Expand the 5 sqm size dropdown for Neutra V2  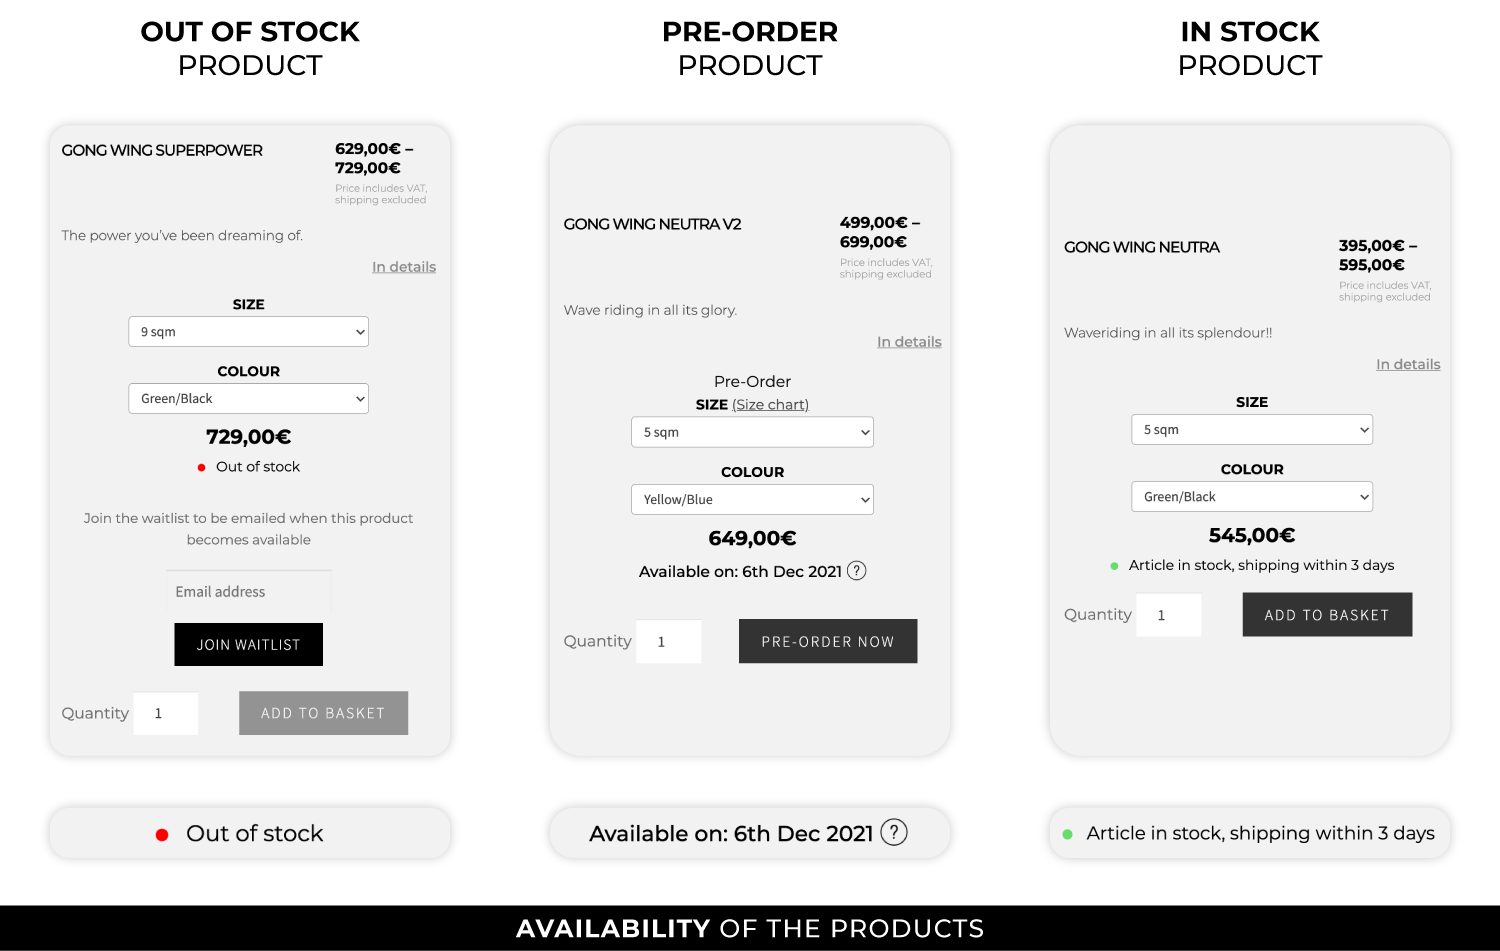pyautogui.click(x=752, y=432)
